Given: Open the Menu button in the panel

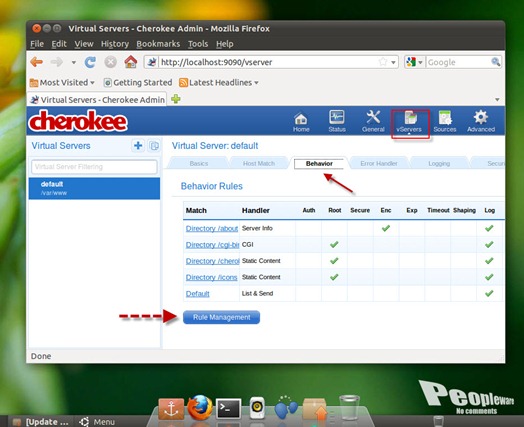Looking at the screenshot, I should (97, 422).
